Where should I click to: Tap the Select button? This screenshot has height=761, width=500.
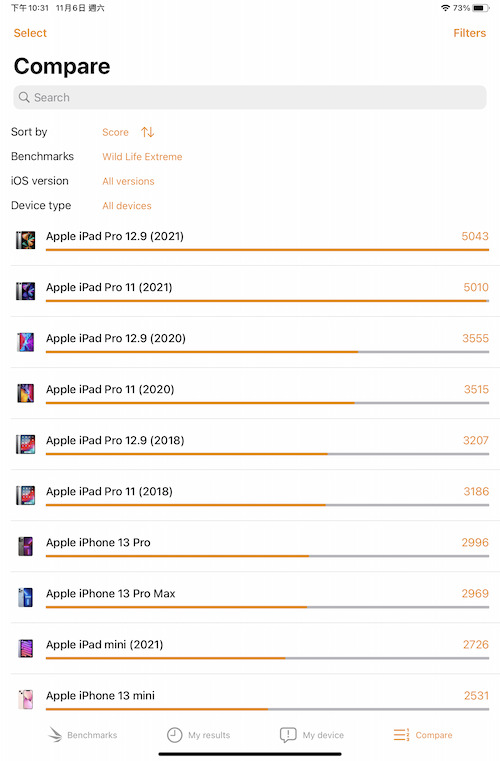click(30, 33)
